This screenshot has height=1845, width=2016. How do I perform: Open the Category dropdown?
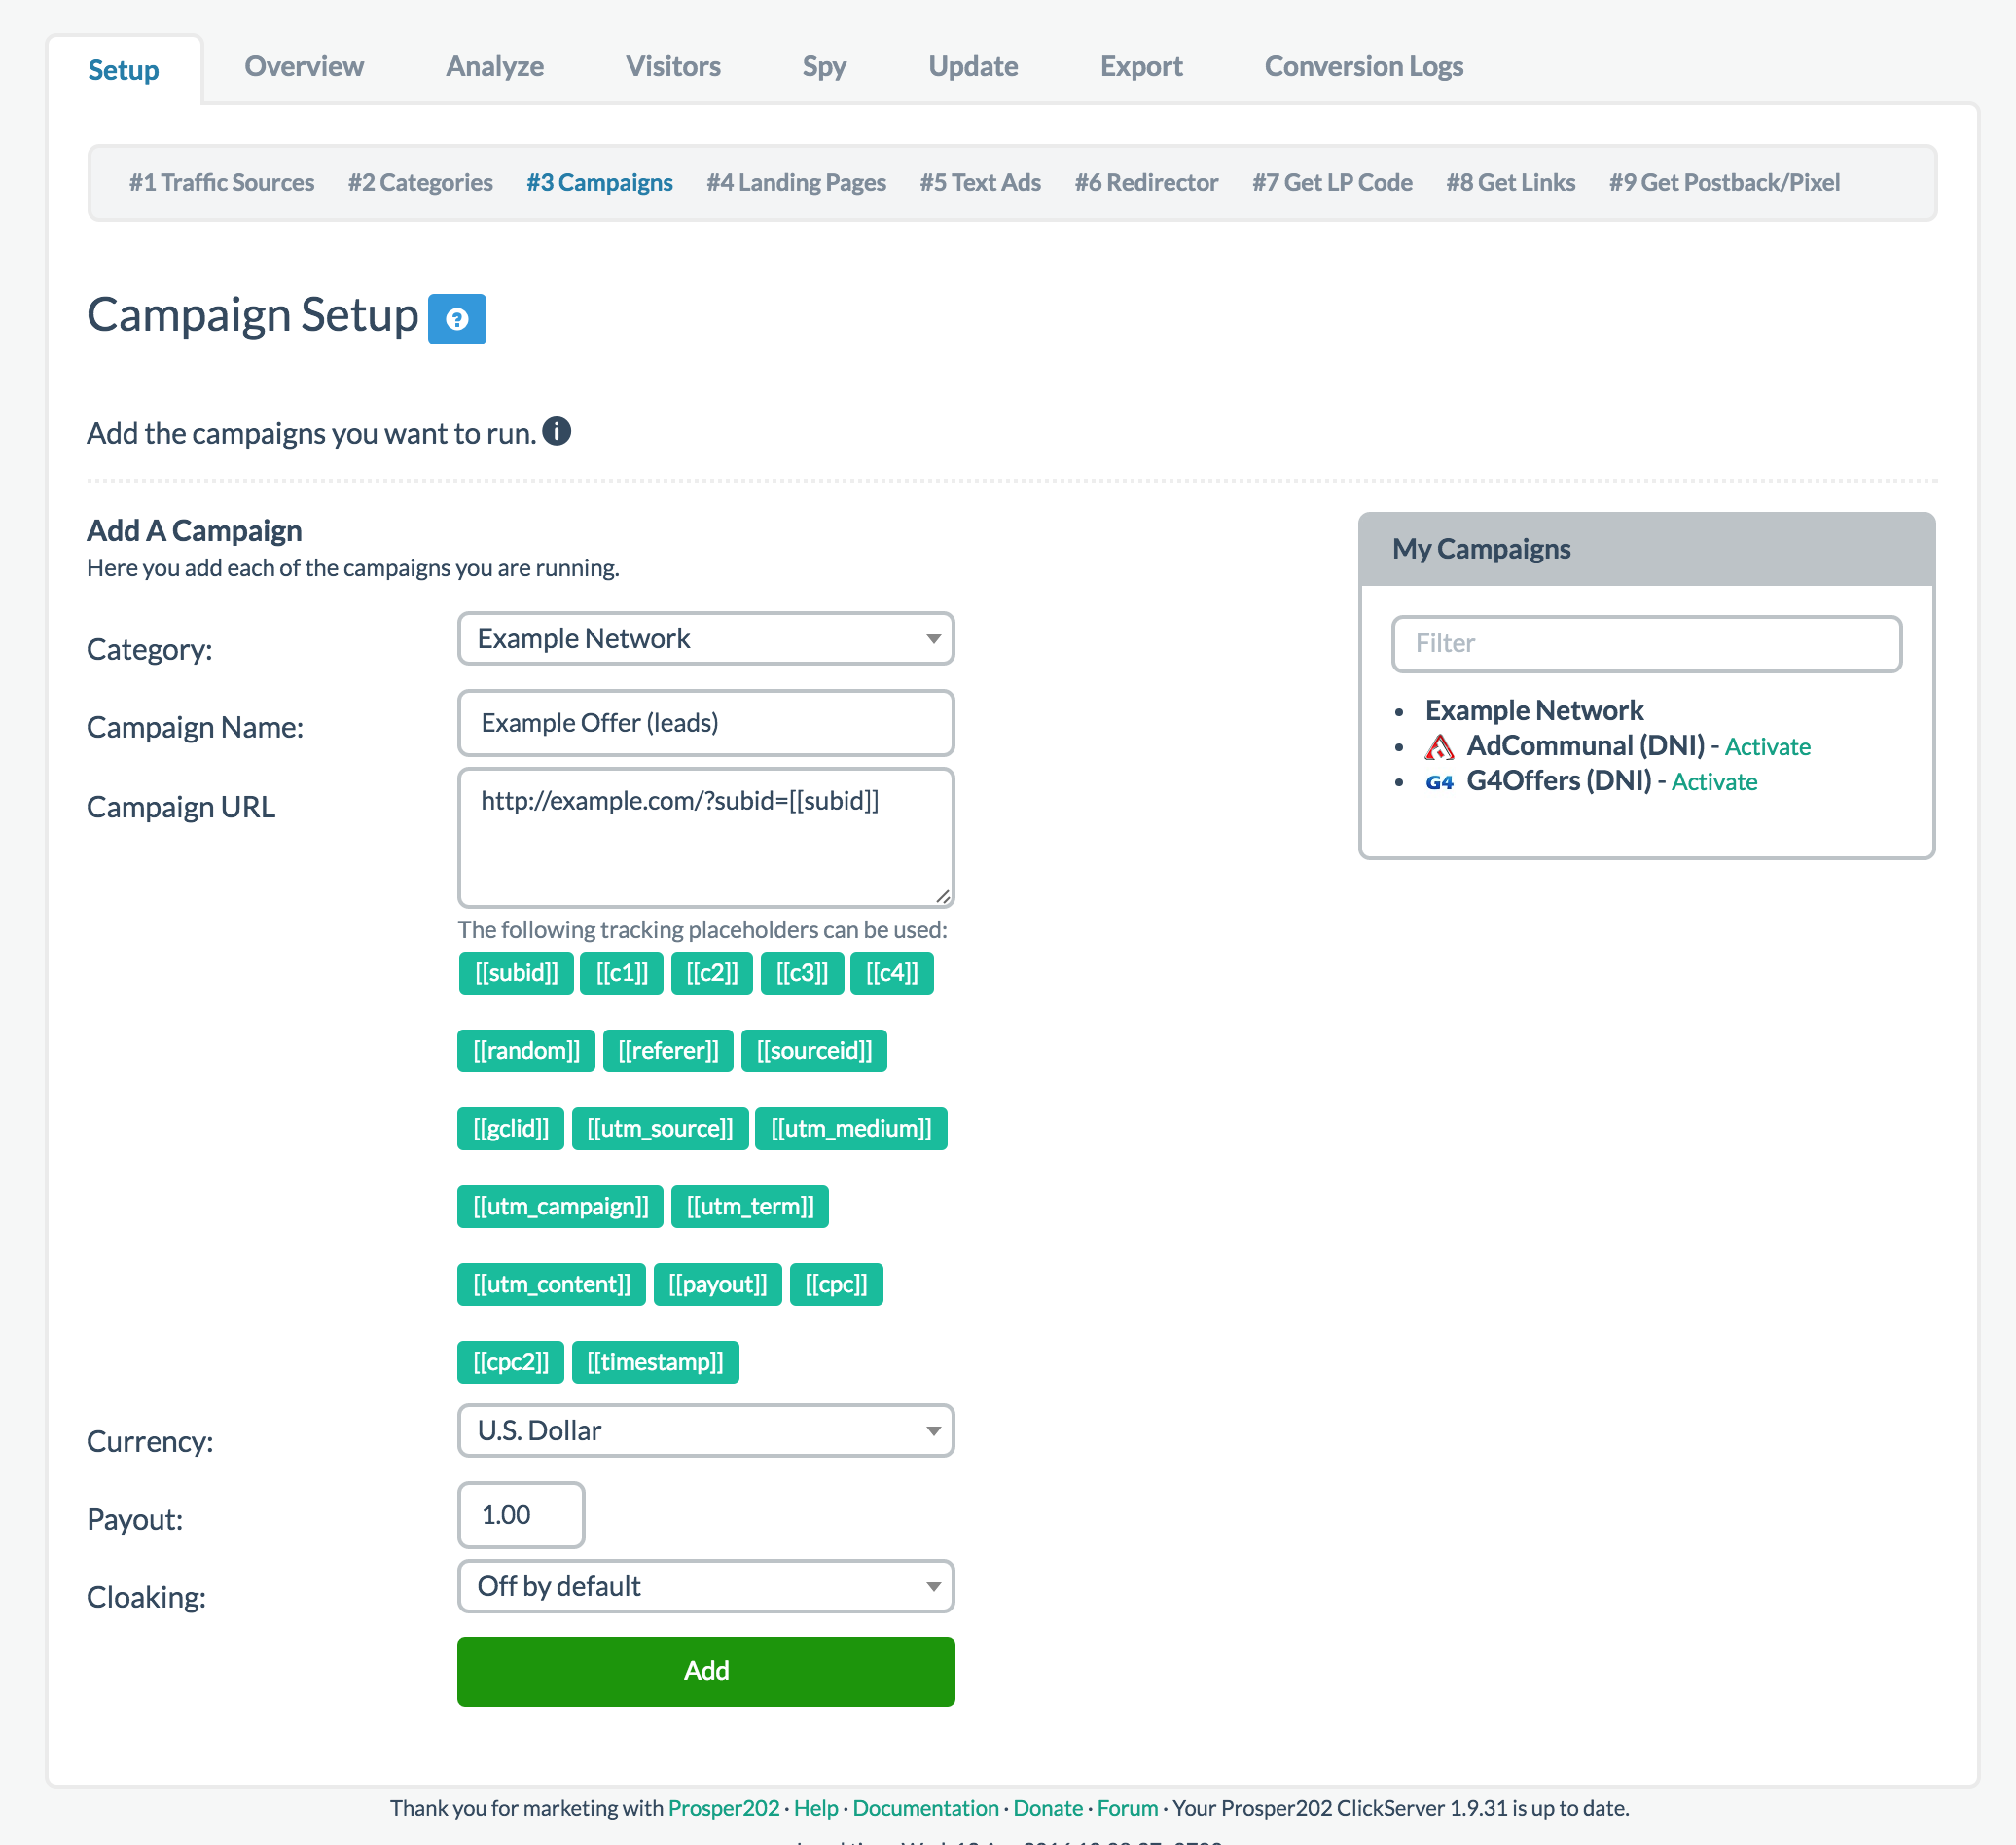coord(705,638)
